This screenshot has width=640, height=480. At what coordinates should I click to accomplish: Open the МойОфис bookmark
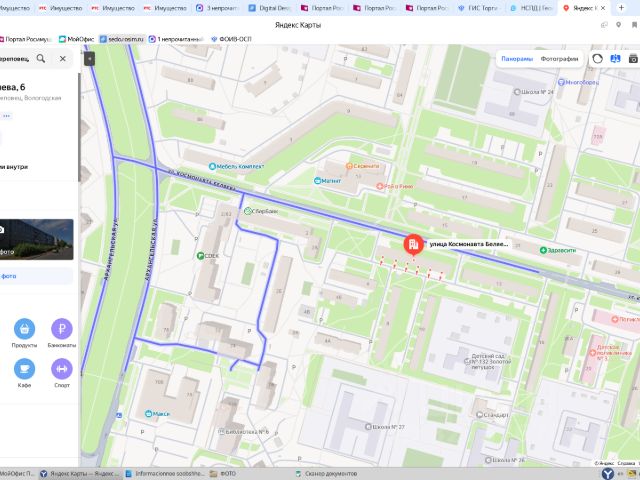point(77,39)
